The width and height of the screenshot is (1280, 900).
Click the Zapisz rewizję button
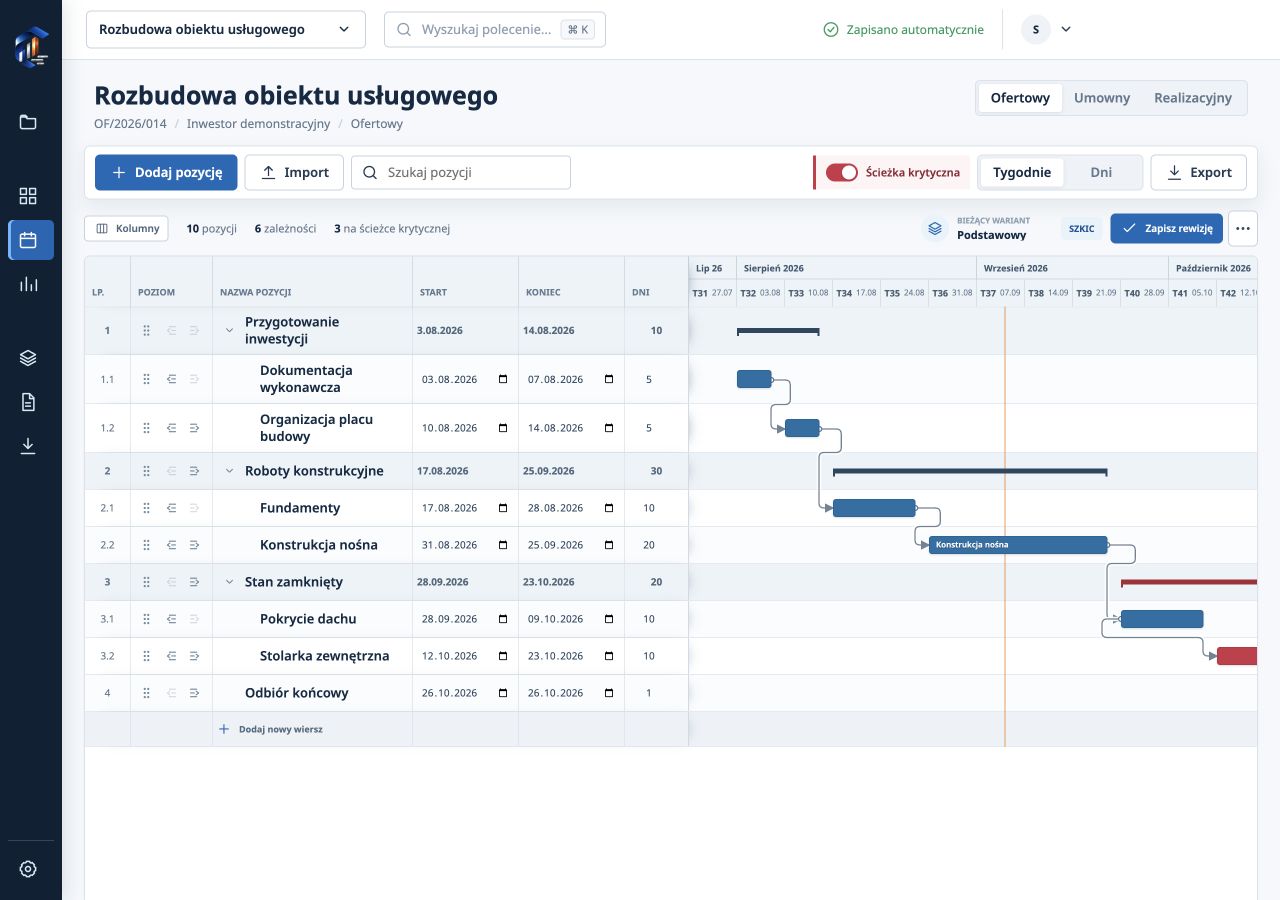click(1167, 228)
